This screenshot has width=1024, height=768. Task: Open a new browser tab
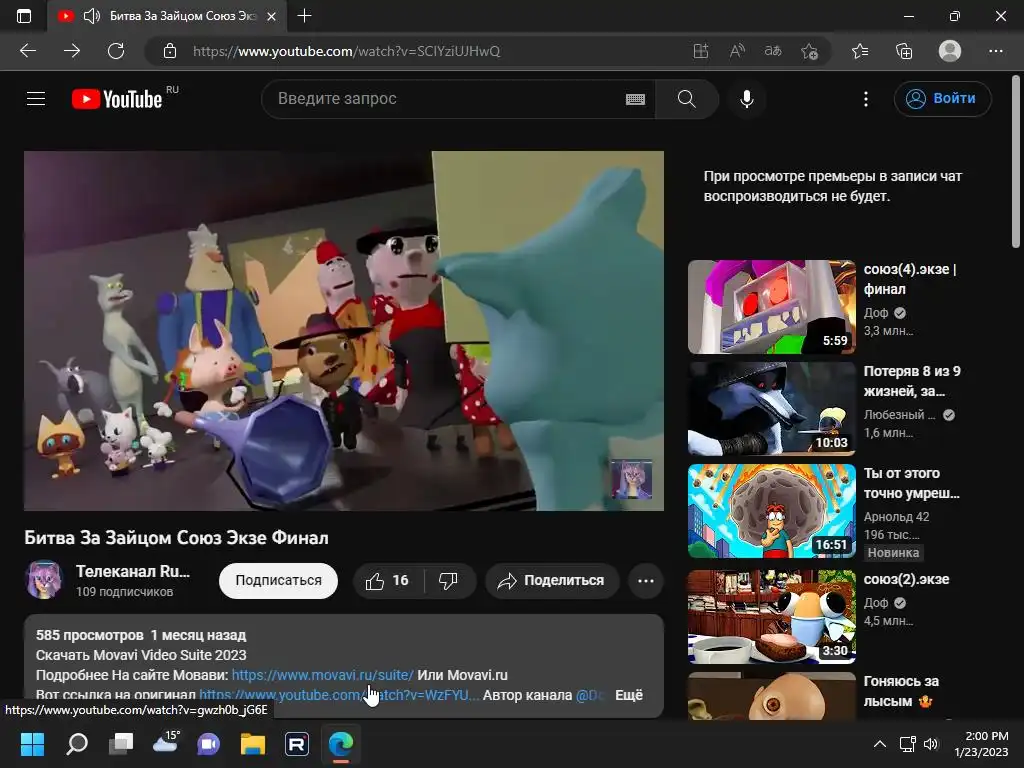(304, 16)
